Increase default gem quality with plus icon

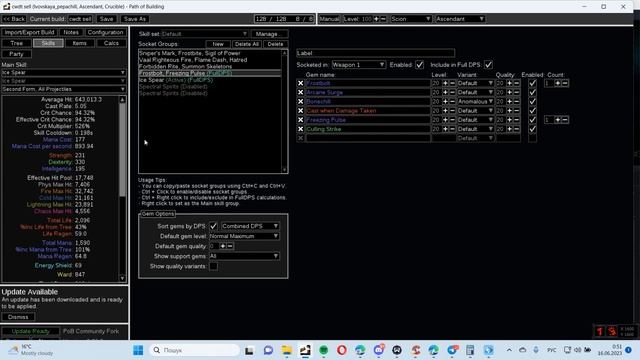tap(223, 246)
